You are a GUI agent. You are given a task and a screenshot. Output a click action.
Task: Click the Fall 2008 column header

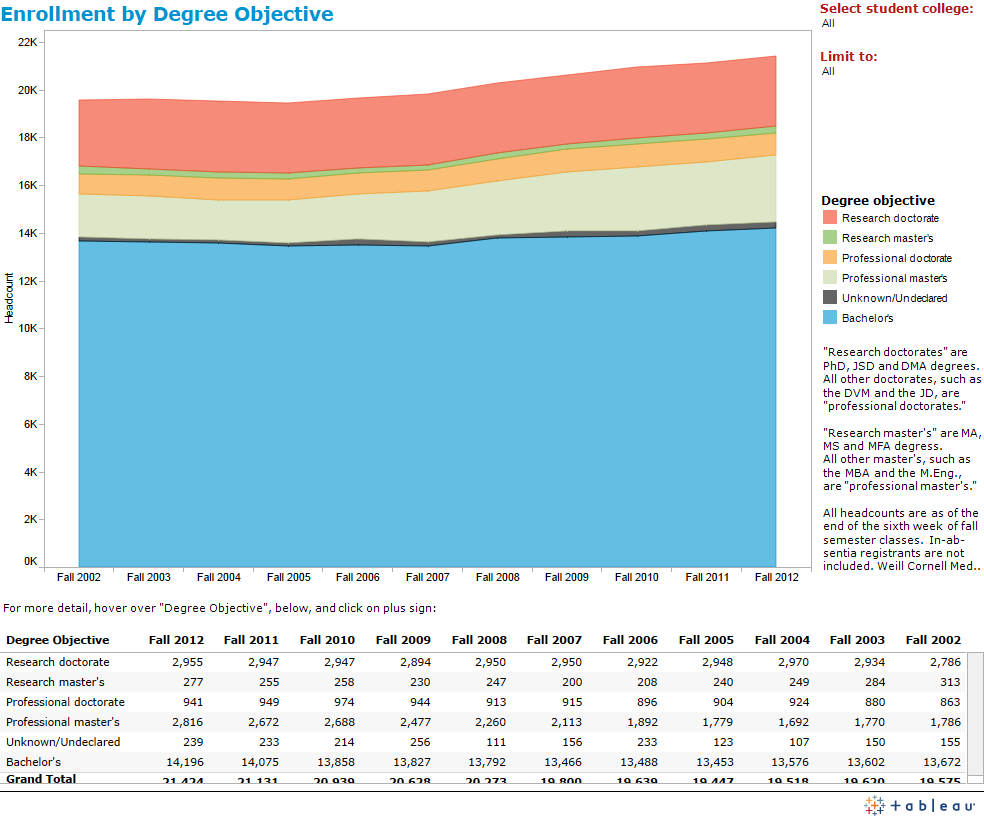point(479,640)
